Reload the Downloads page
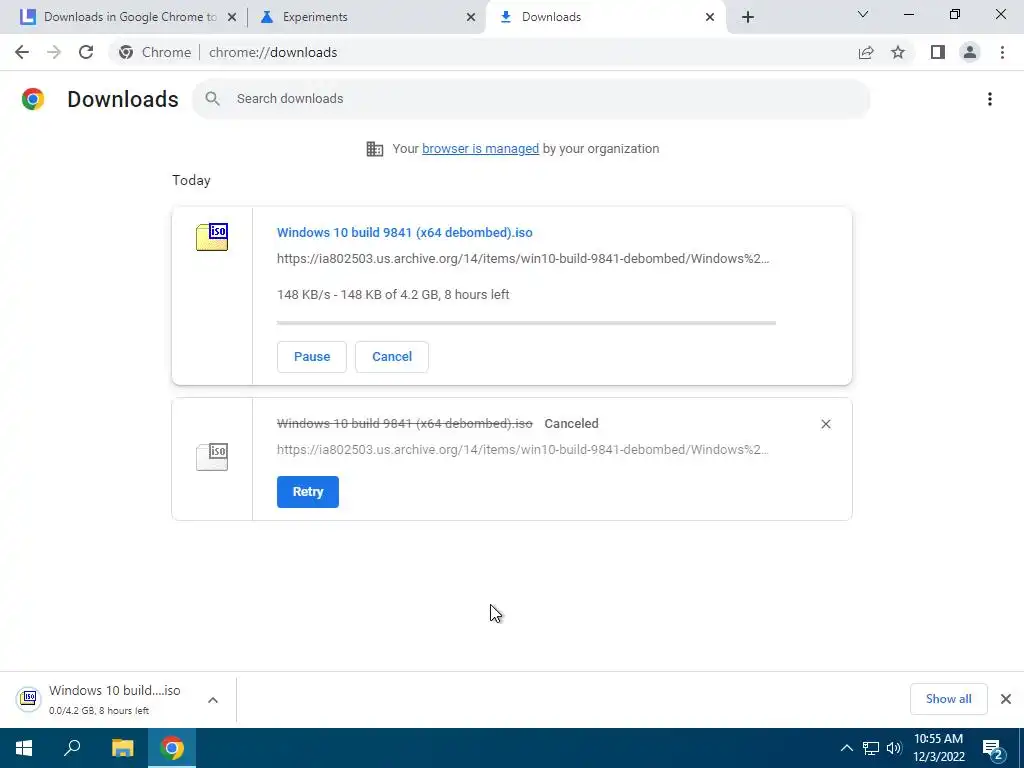Viewport: 1024px width, 768px height. point(86,52)
